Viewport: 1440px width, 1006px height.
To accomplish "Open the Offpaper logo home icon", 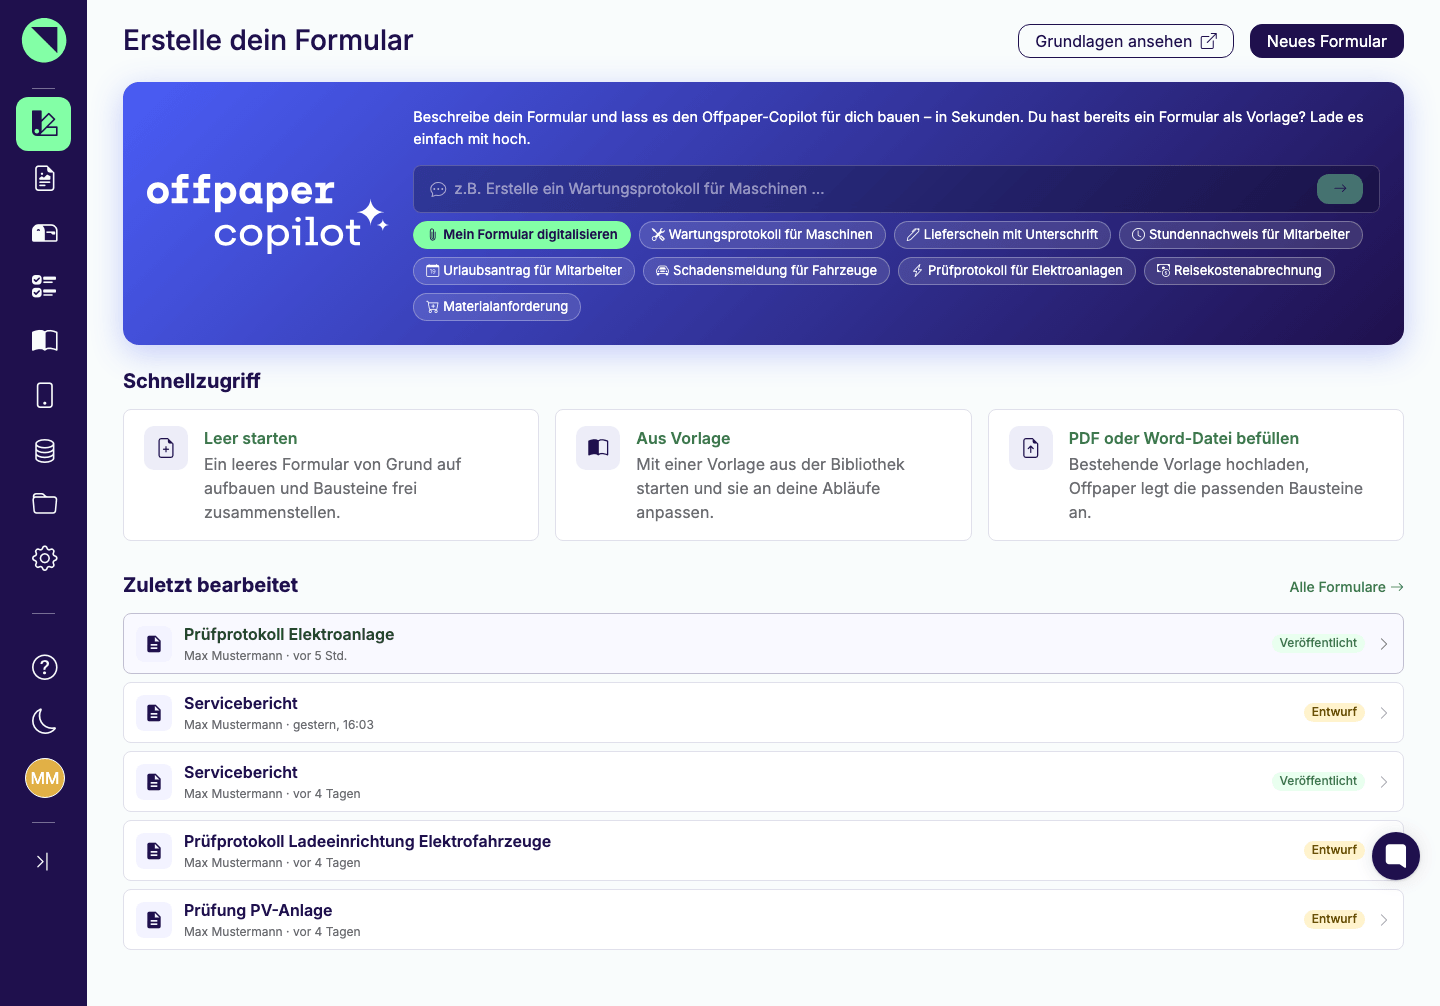I will point(44,40).
